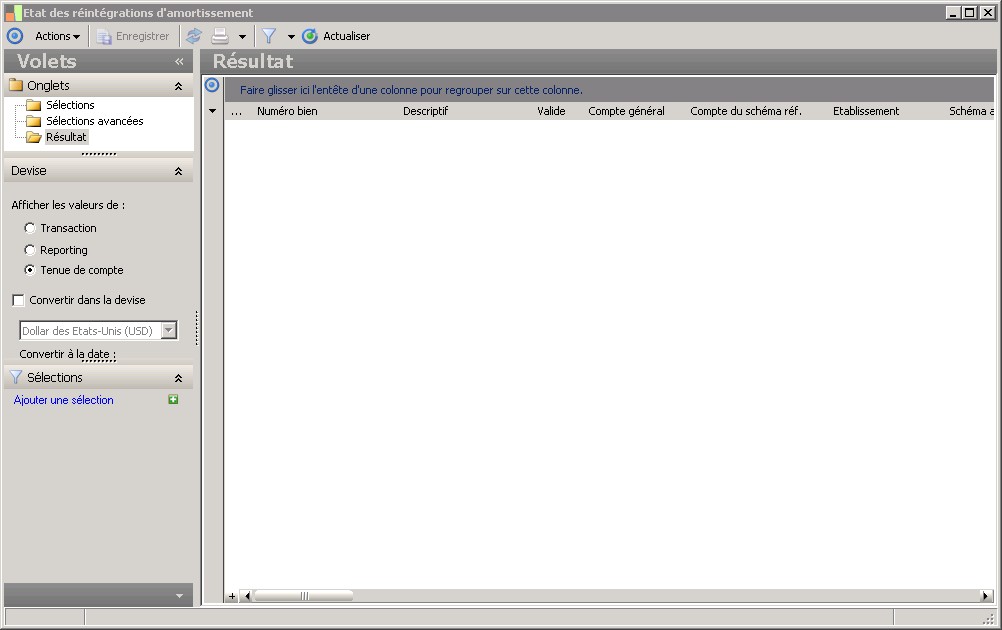The image size is (1002, 630).
Task: Open the grid options dropdown triangle
Action: [212, 111]
